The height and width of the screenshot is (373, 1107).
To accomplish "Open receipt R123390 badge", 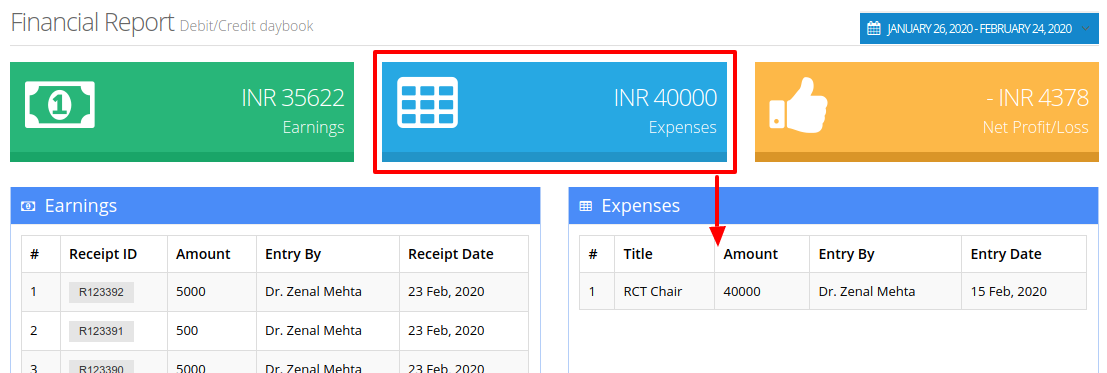I will tap(101, 367).
